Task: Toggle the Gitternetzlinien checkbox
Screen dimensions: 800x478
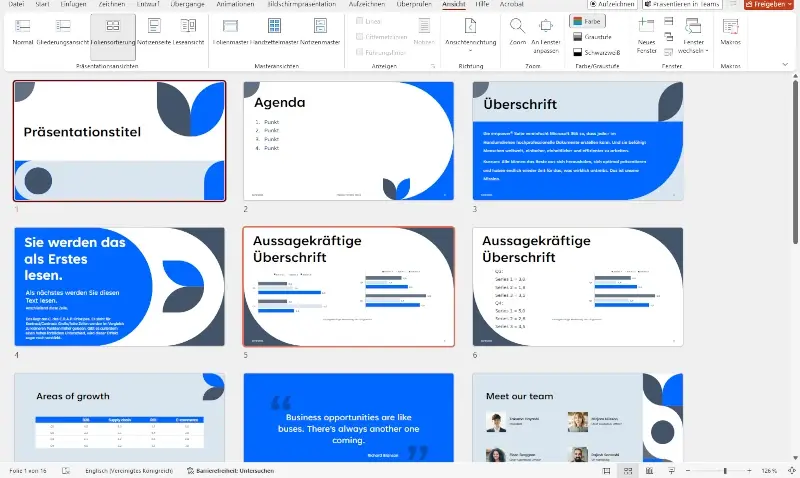Action: [358, 35]
